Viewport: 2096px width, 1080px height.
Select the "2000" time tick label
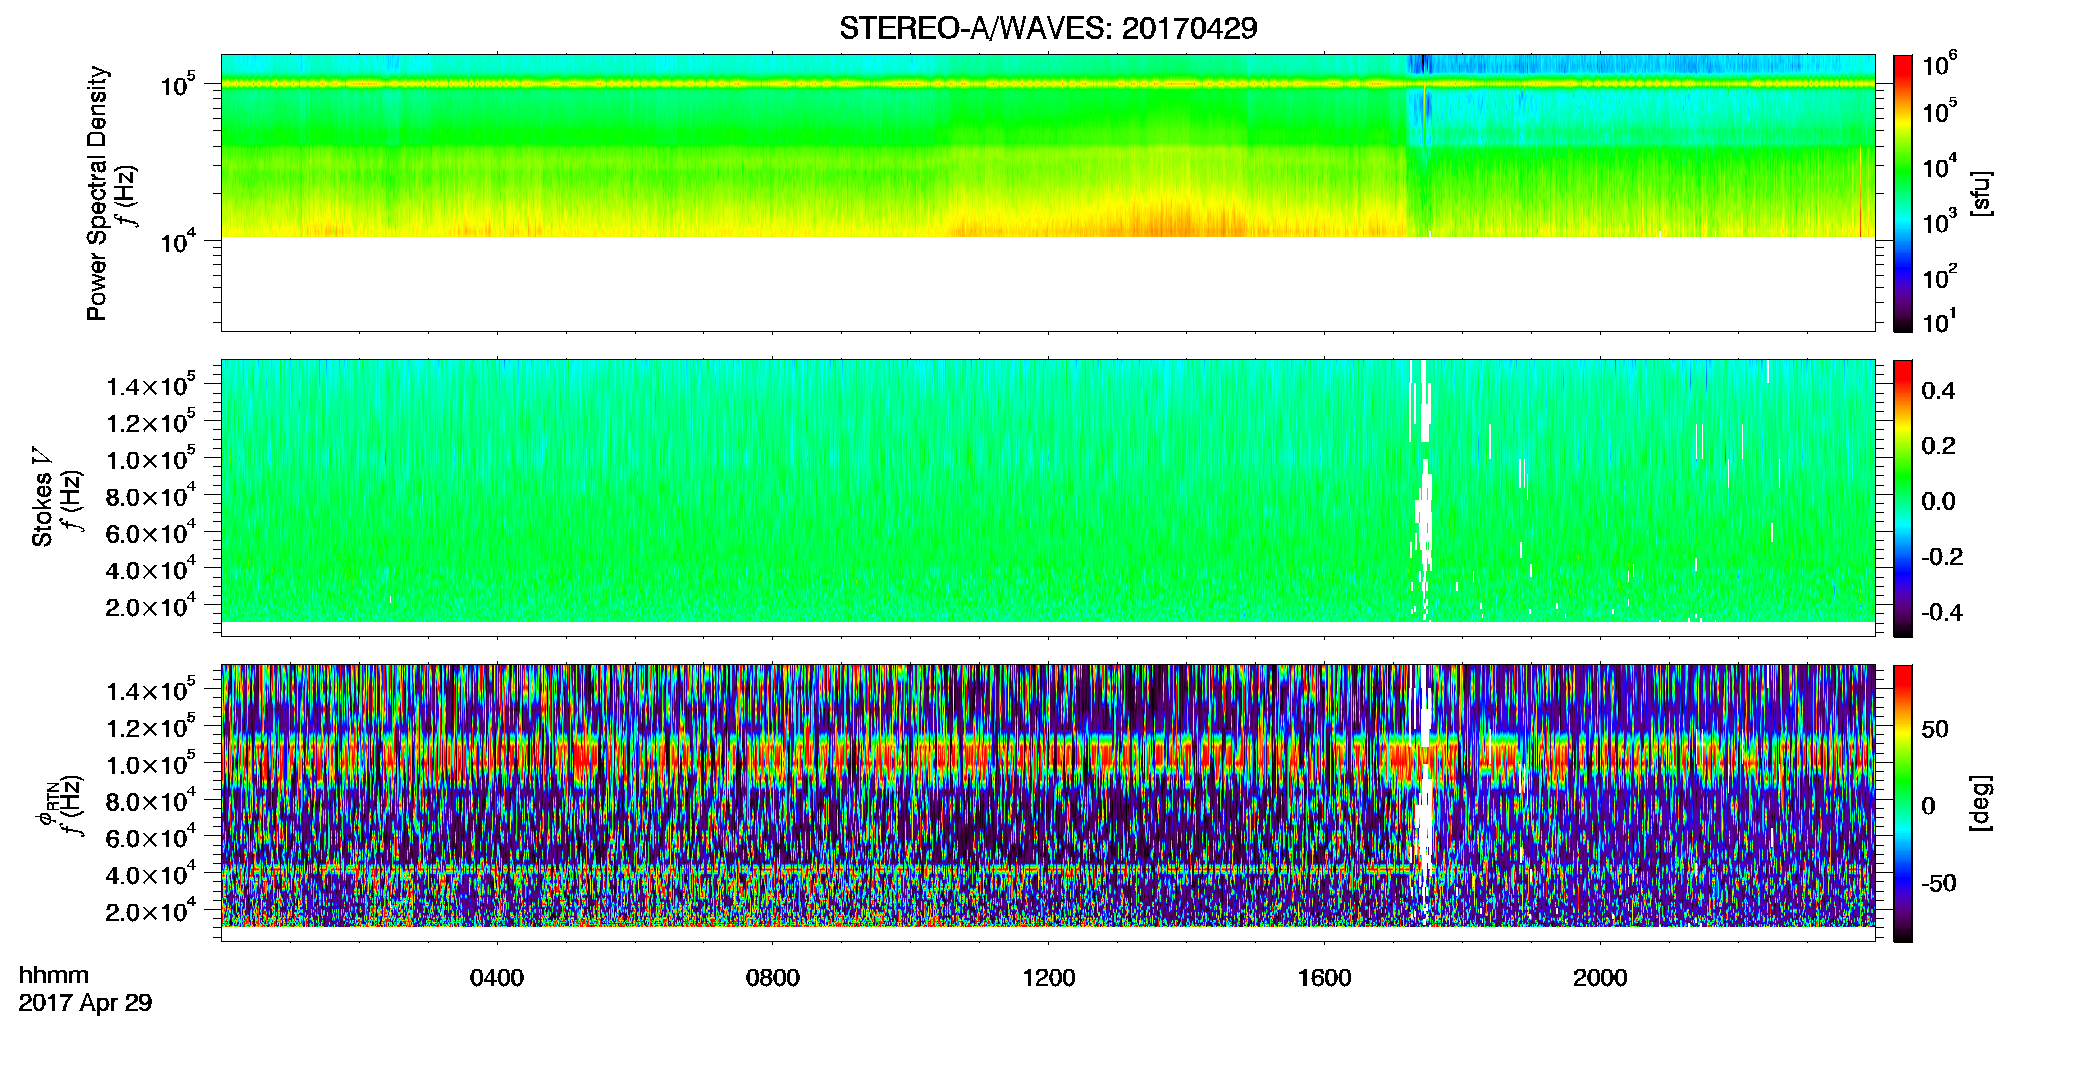pos(1601,978)
